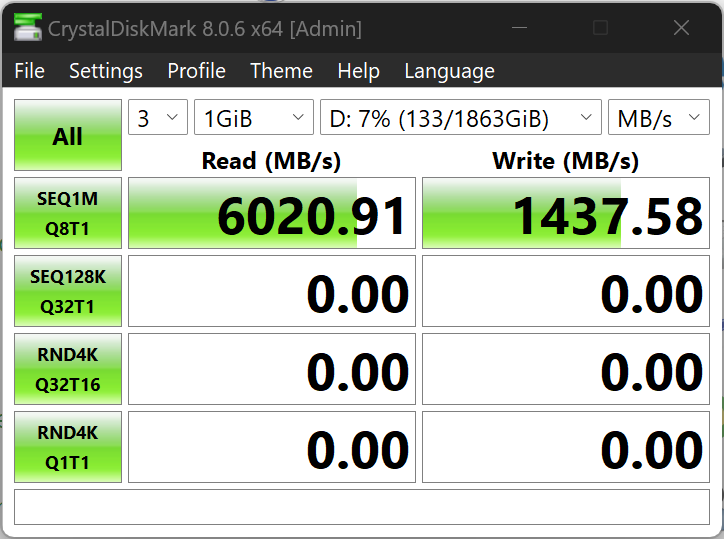Click the SEQ1M write result 1437.58
The height and width of the screenshot is (539, 724).
(x=566, y=214)
